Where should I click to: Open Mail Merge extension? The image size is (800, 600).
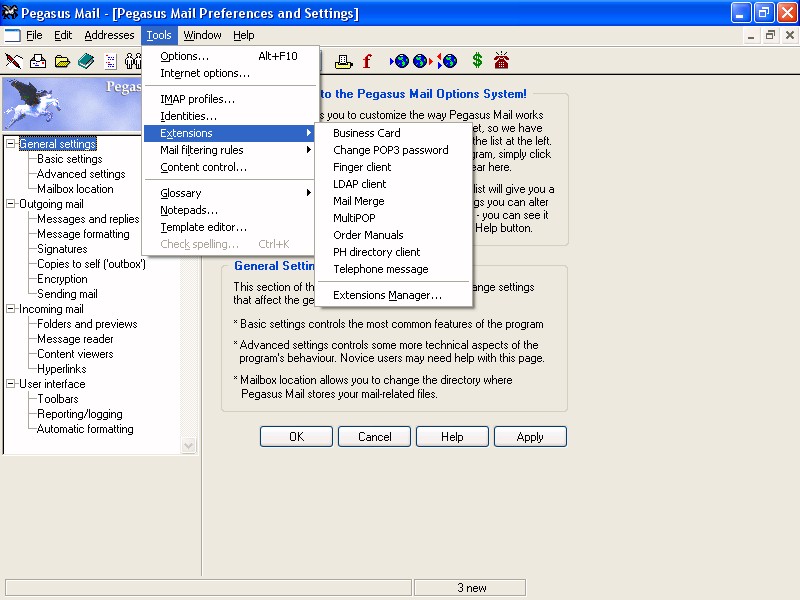tap(393, 201)
